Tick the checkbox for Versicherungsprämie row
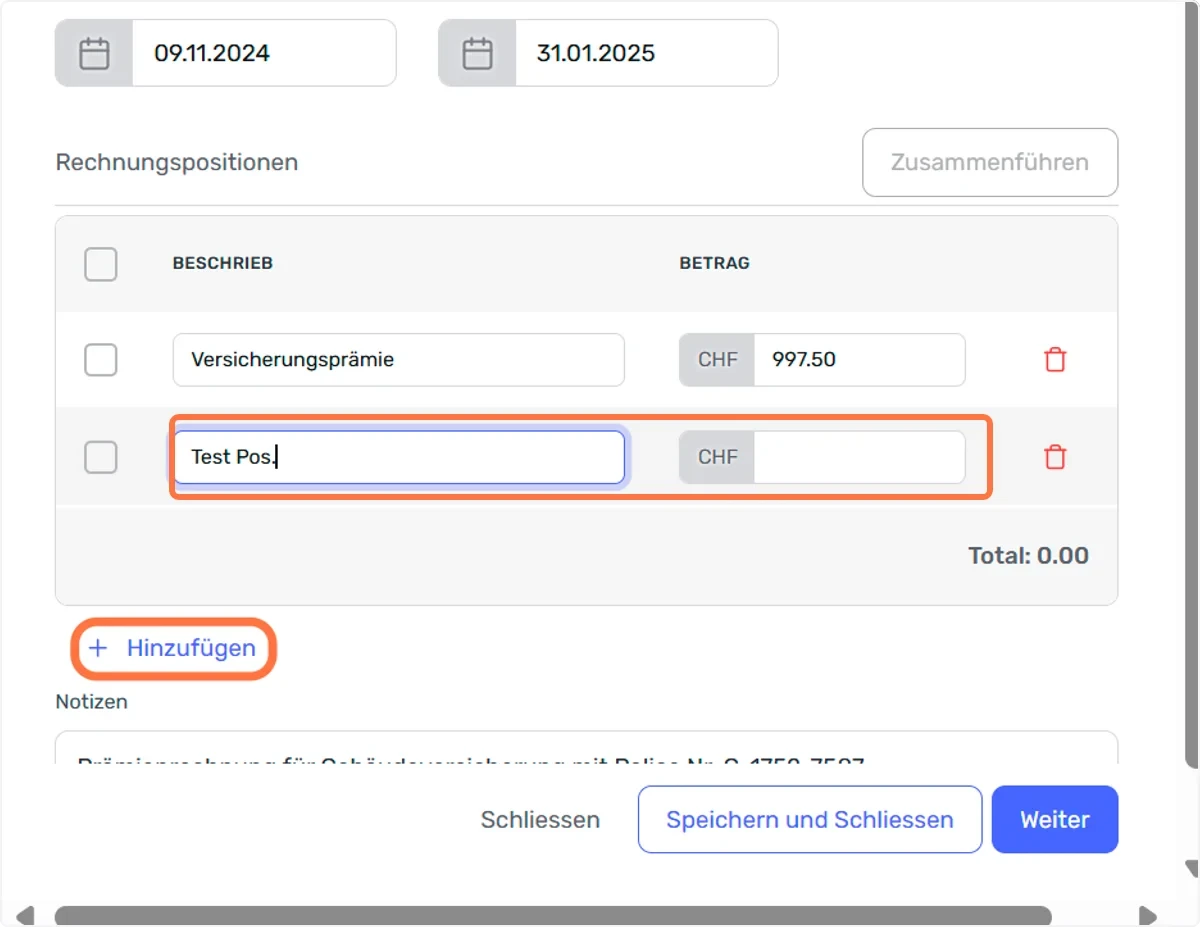Screen dimensions: 1200x927 pyautogui.click(x=101, y=360)
